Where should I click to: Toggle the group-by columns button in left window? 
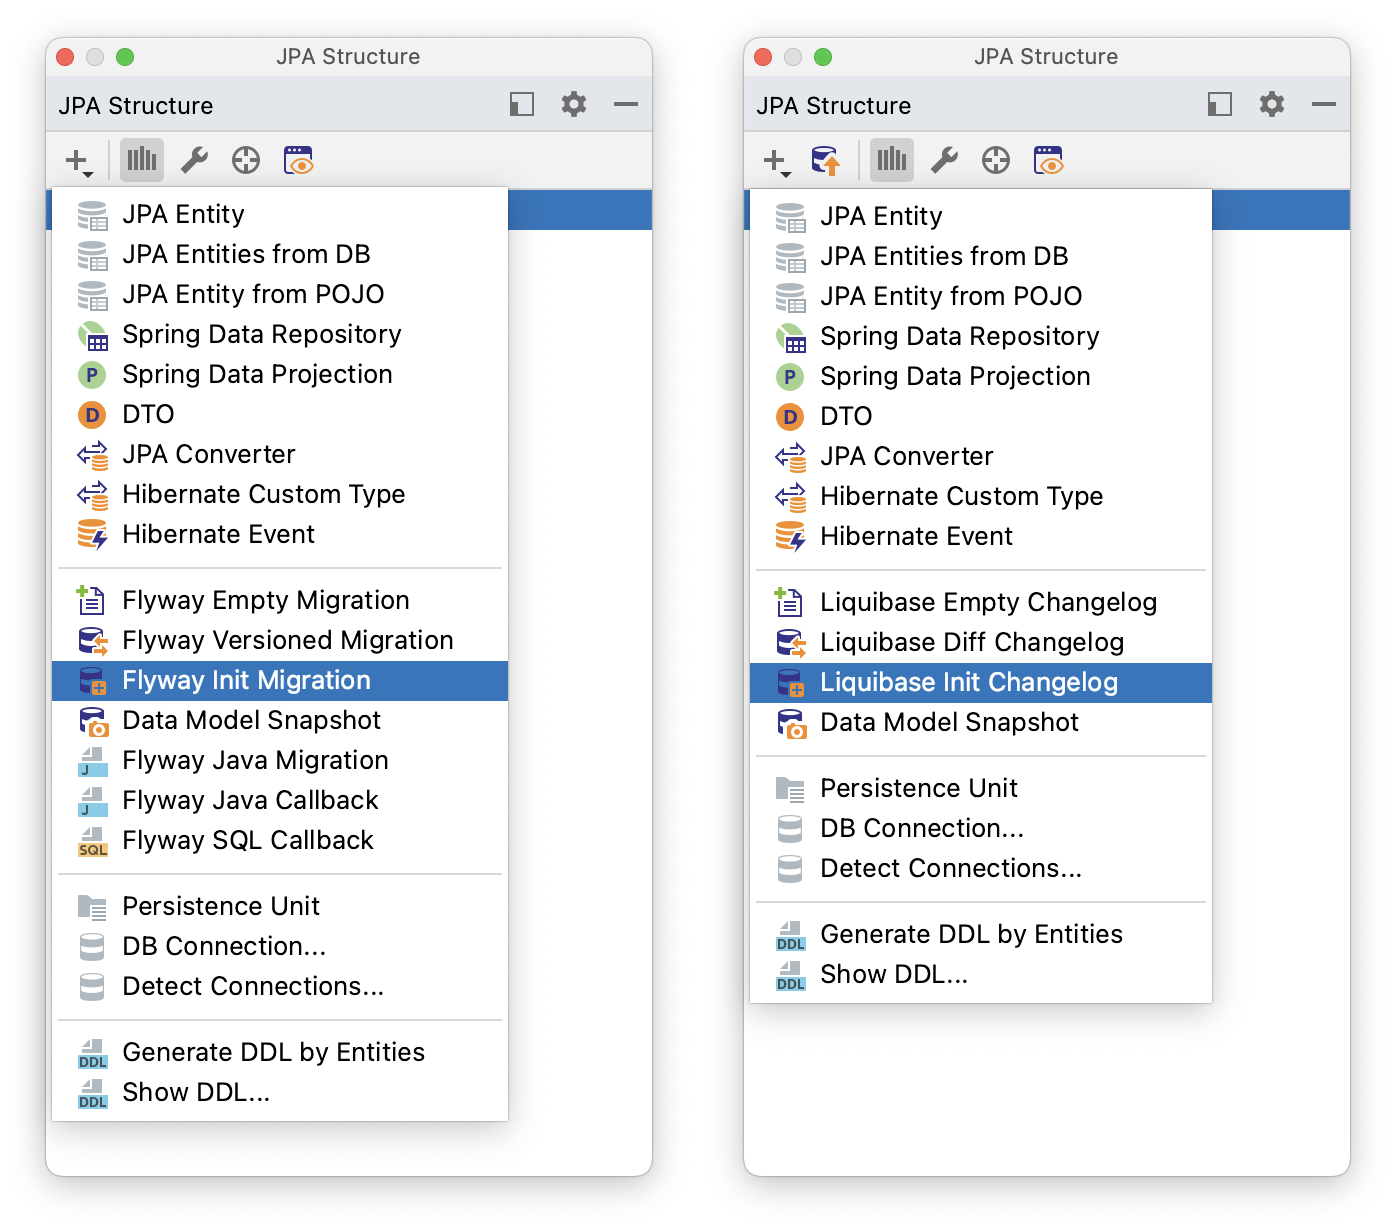coord(142,160)
